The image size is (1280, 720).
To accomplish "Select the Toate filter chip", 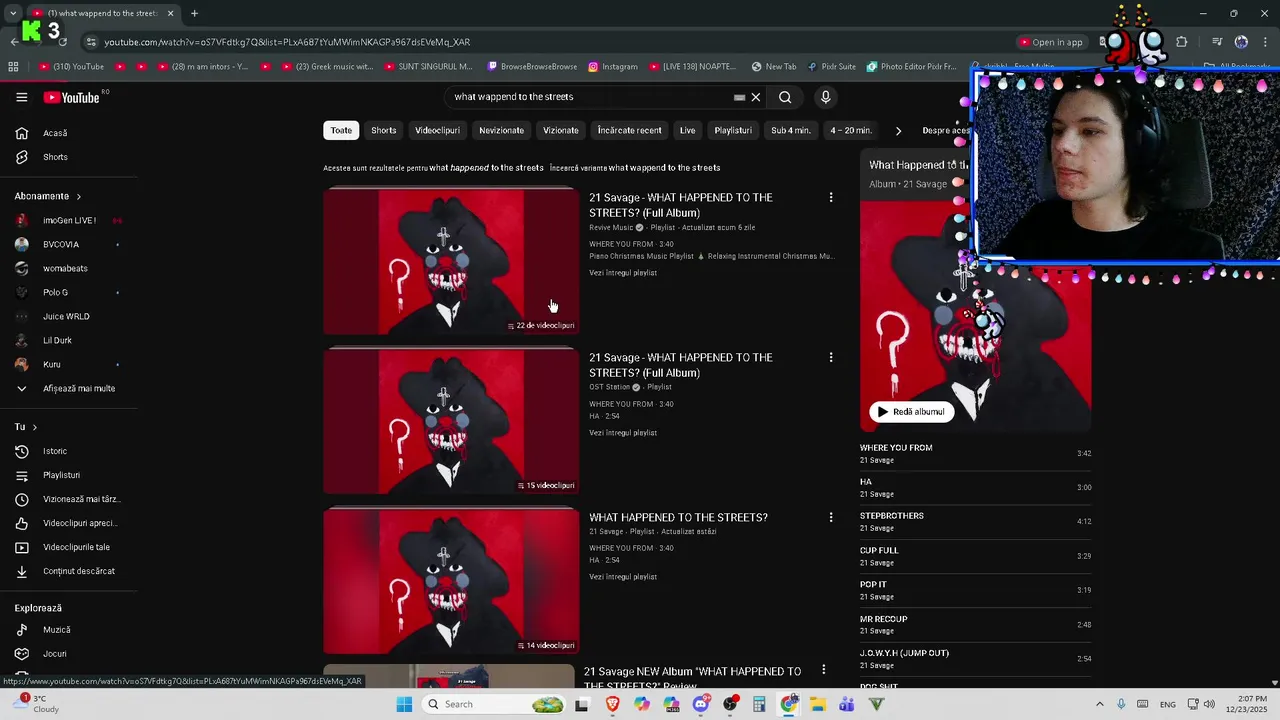I will coord(341,130).
